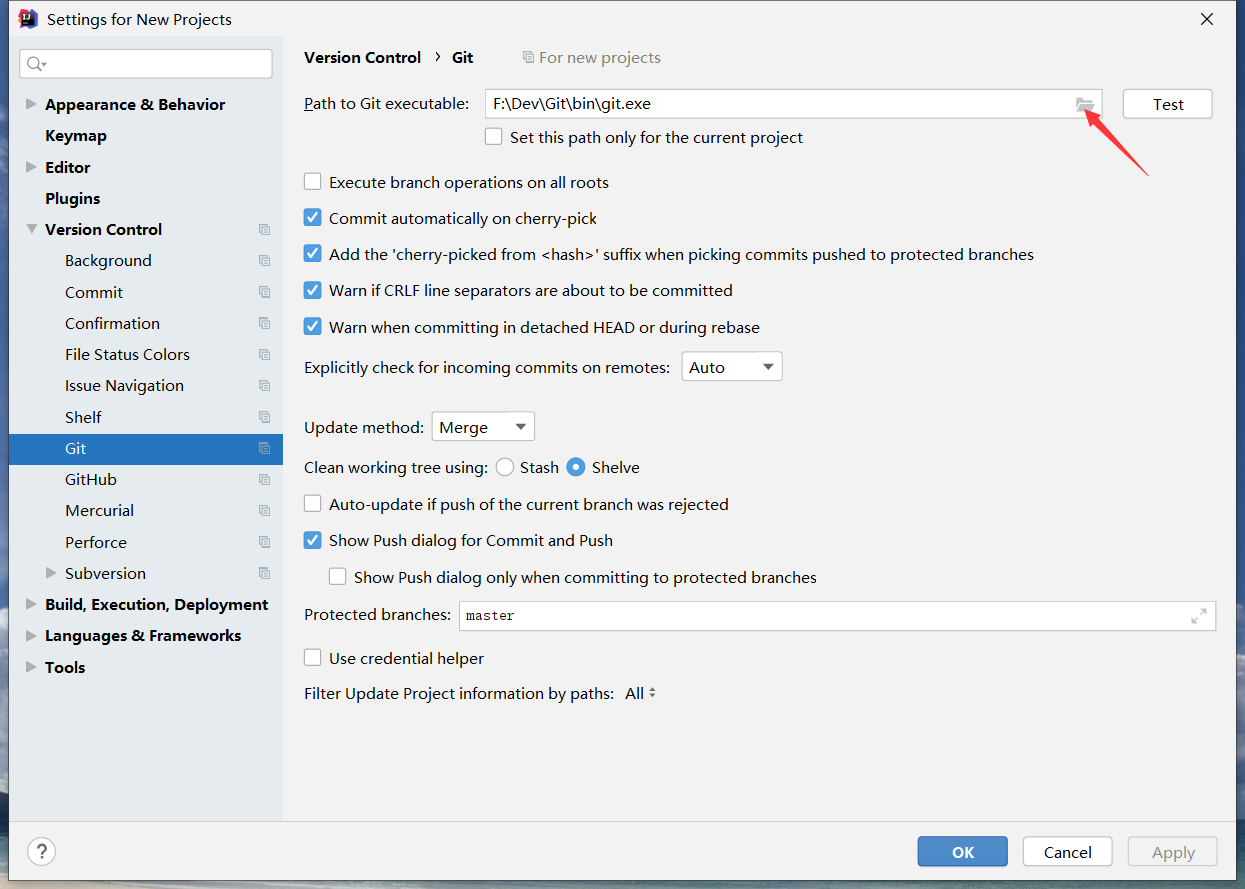This screenshot has height=889, width=1245.
Task: Click the project-level icon beside Issue Navigation
Action: click(x=264, y=386)
